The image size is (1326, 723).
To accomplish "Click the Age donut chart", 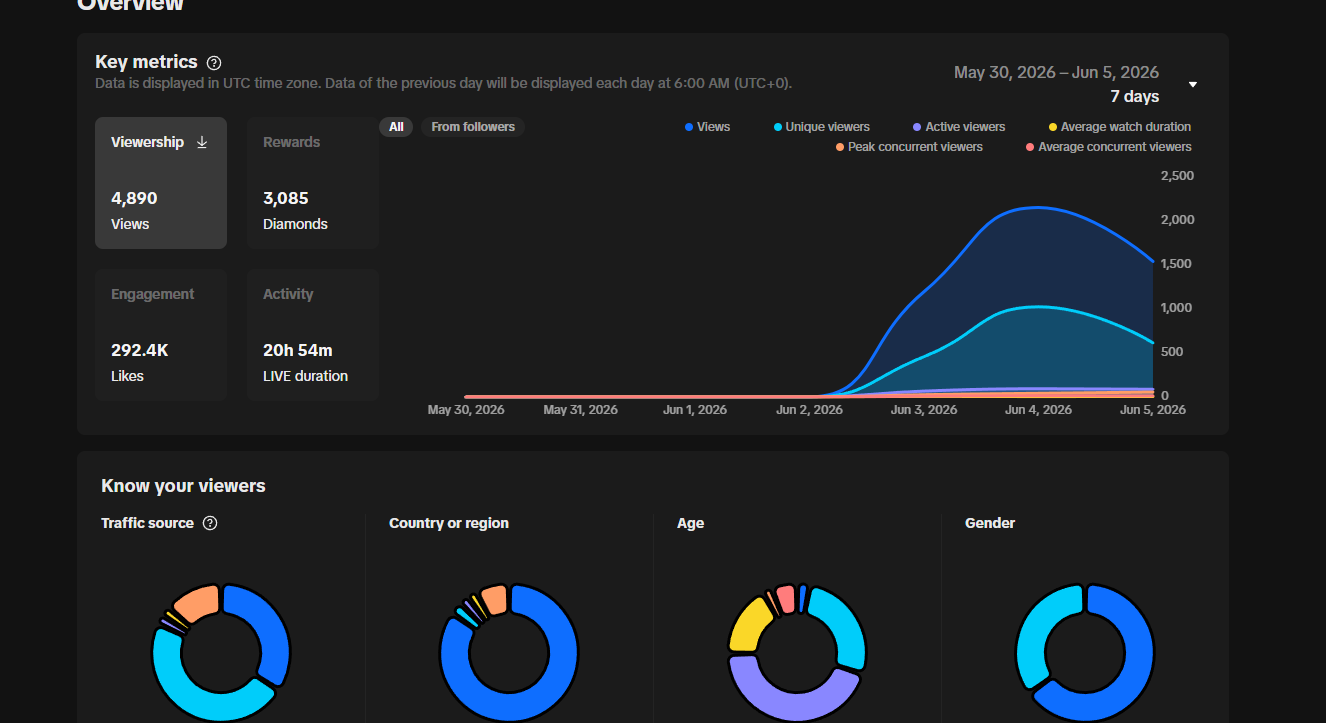I will [x=797, y=653].
